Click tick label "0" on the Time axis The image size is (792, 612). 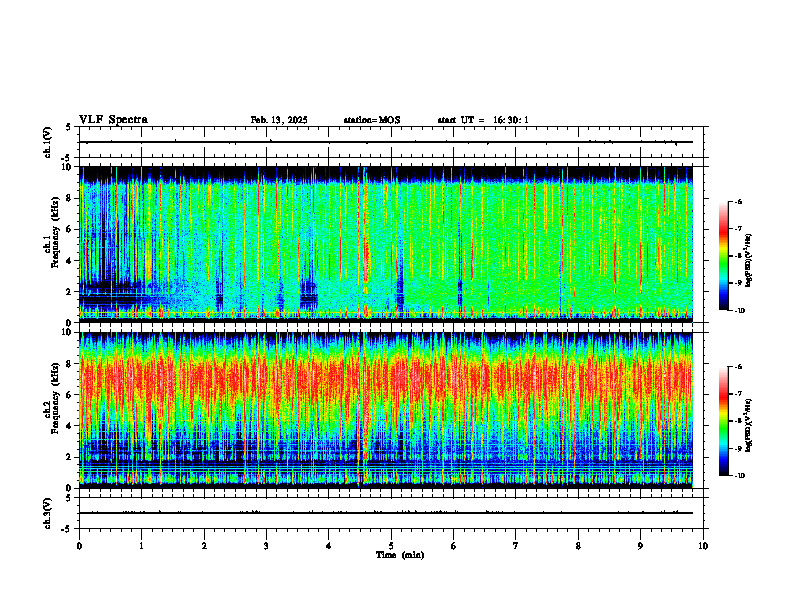coord(79,546)
